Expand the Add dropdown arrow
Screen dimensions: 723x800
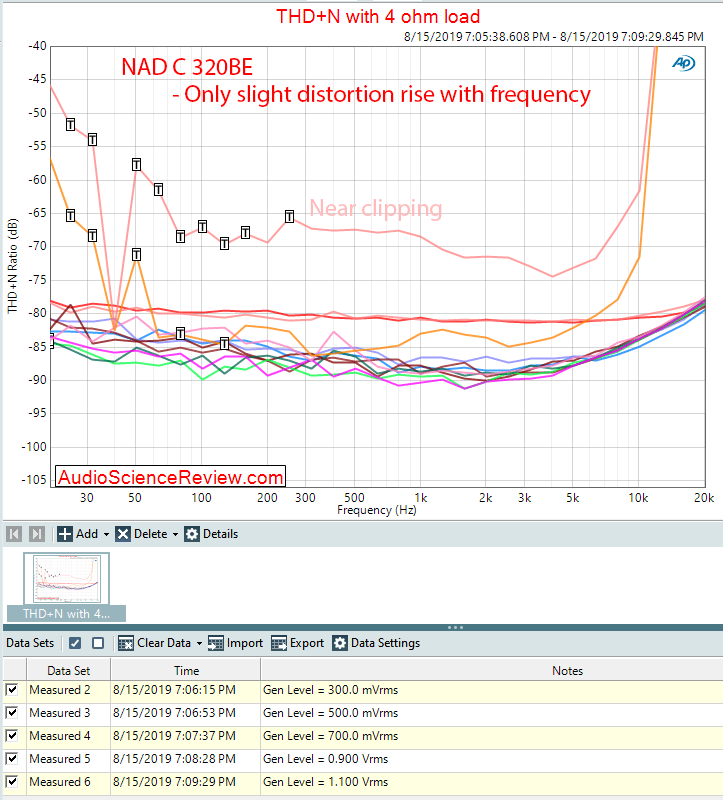[106, 534]
